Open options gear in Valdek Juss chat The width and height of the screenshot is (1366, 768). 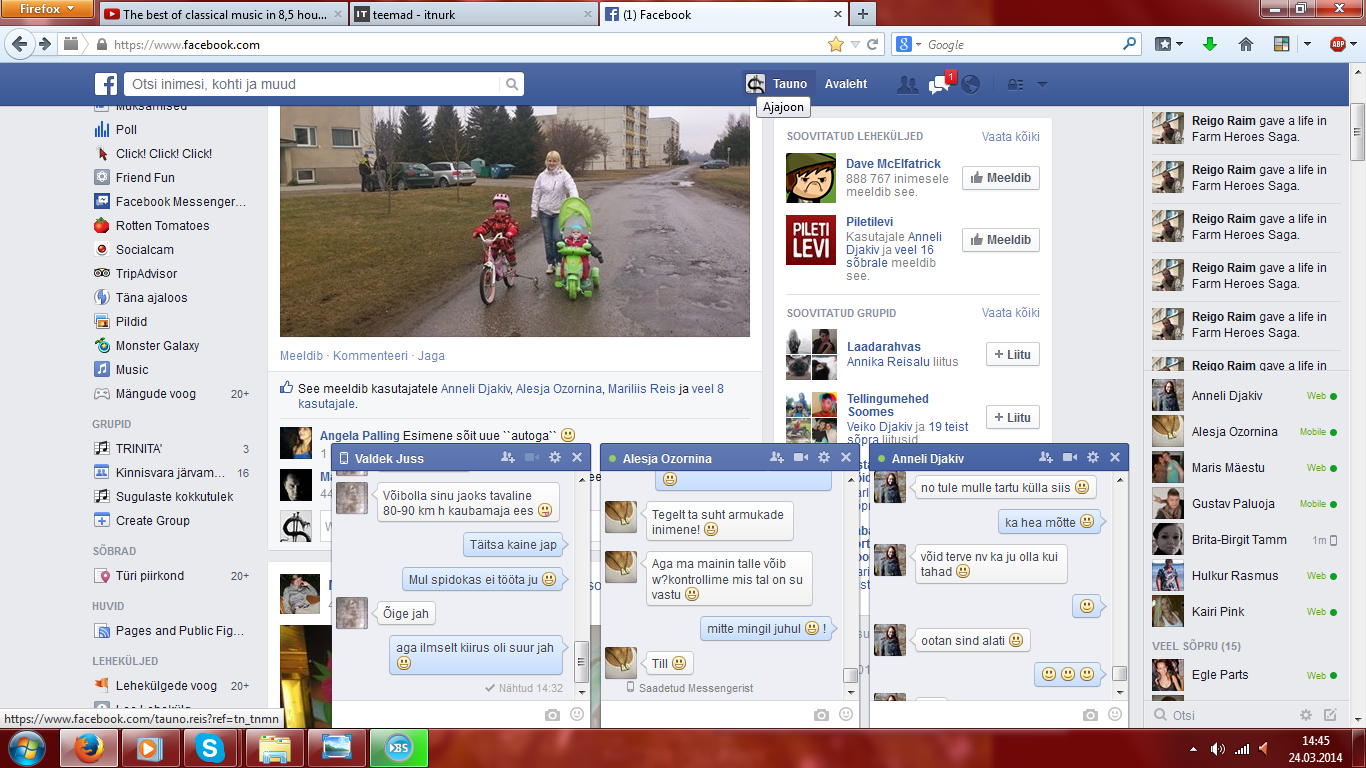click(x=555, y=458)
